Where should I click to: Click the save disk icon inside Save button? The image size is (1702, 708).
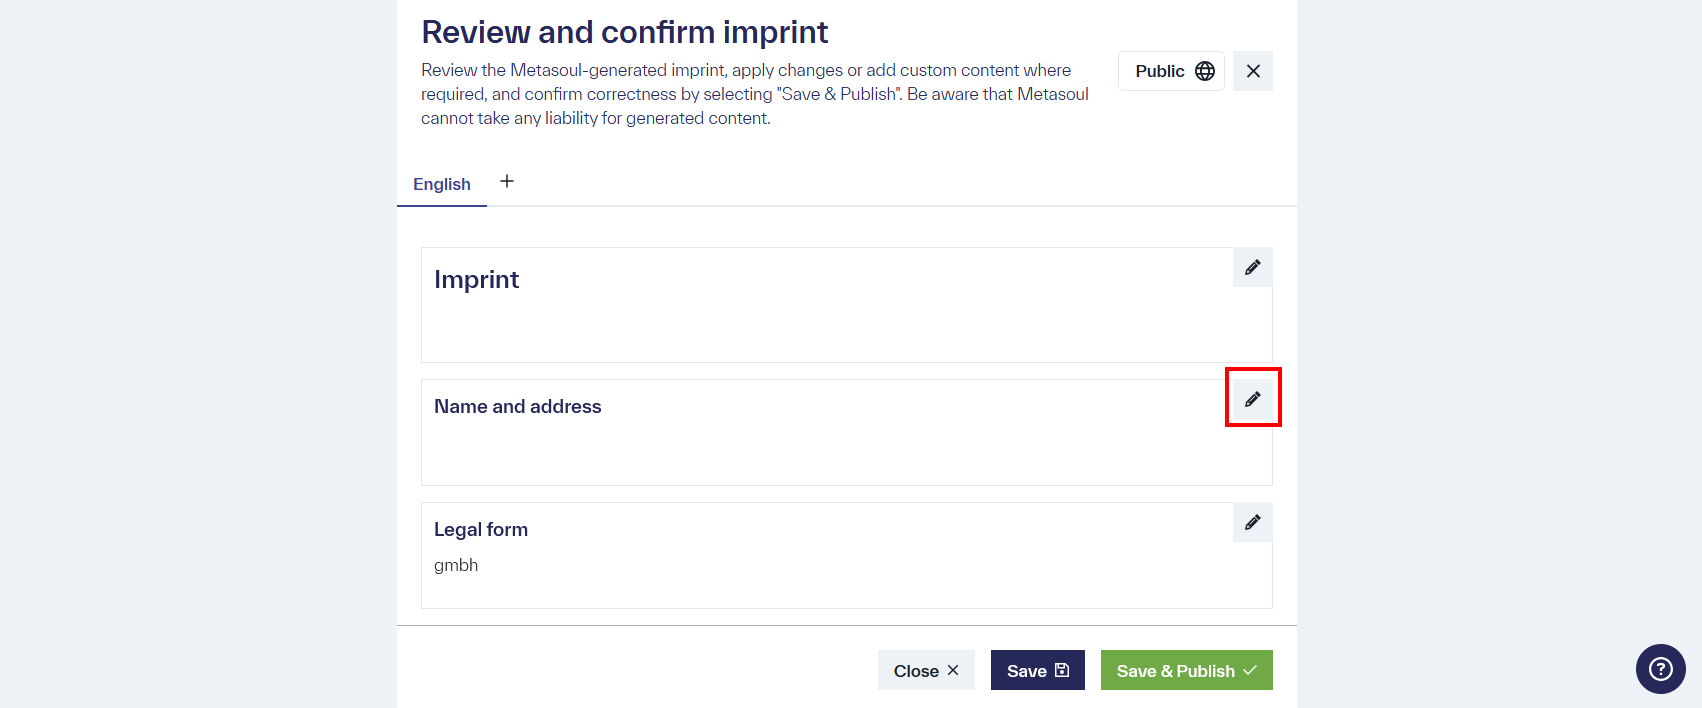tap(1063, 669)
